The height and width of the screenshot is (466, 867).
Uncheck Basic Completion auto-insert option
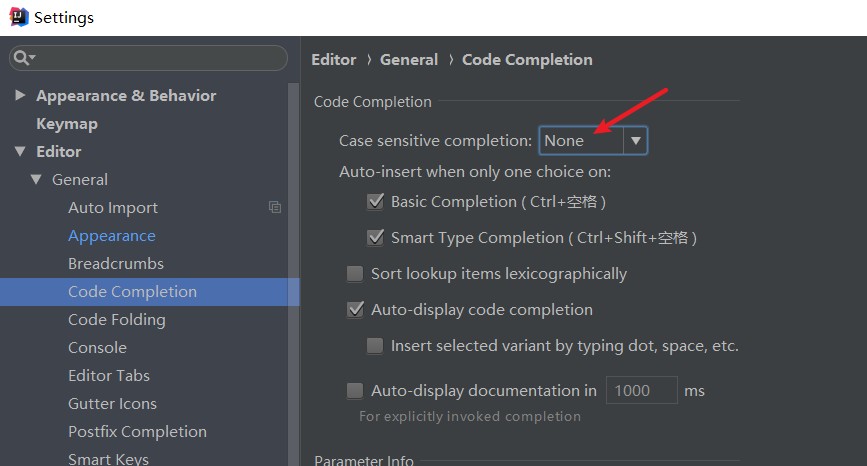coord(376,202)
